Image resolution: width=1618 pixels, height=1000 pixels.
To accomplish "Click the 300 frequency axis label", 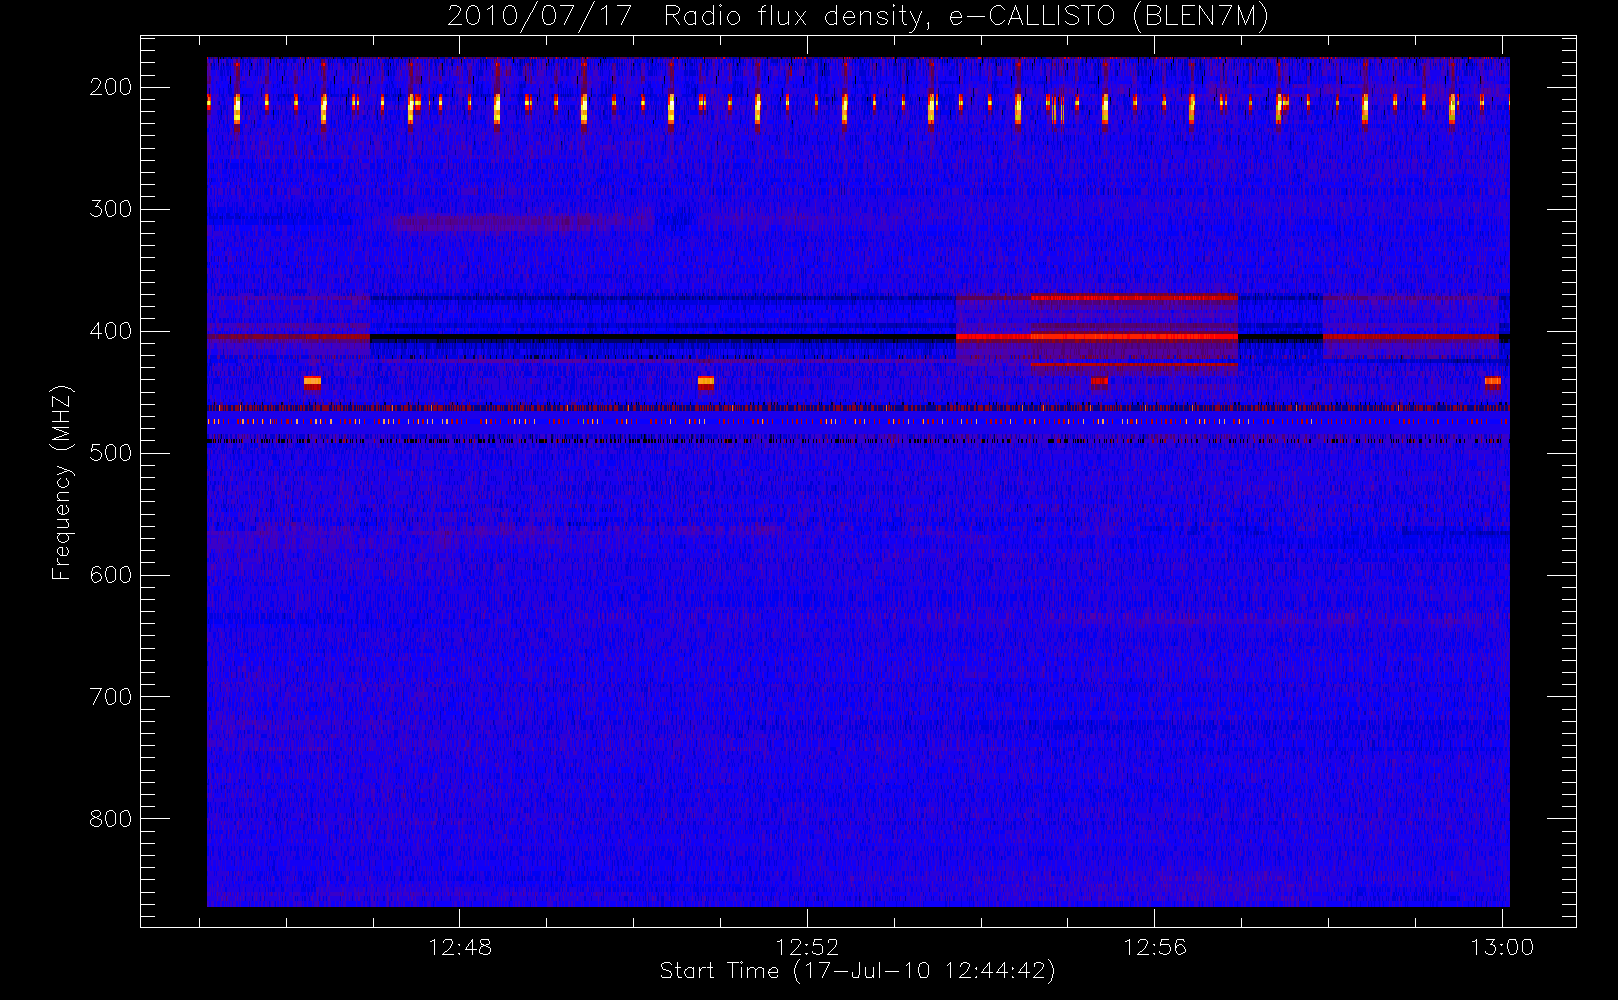I will click(110, 209).
